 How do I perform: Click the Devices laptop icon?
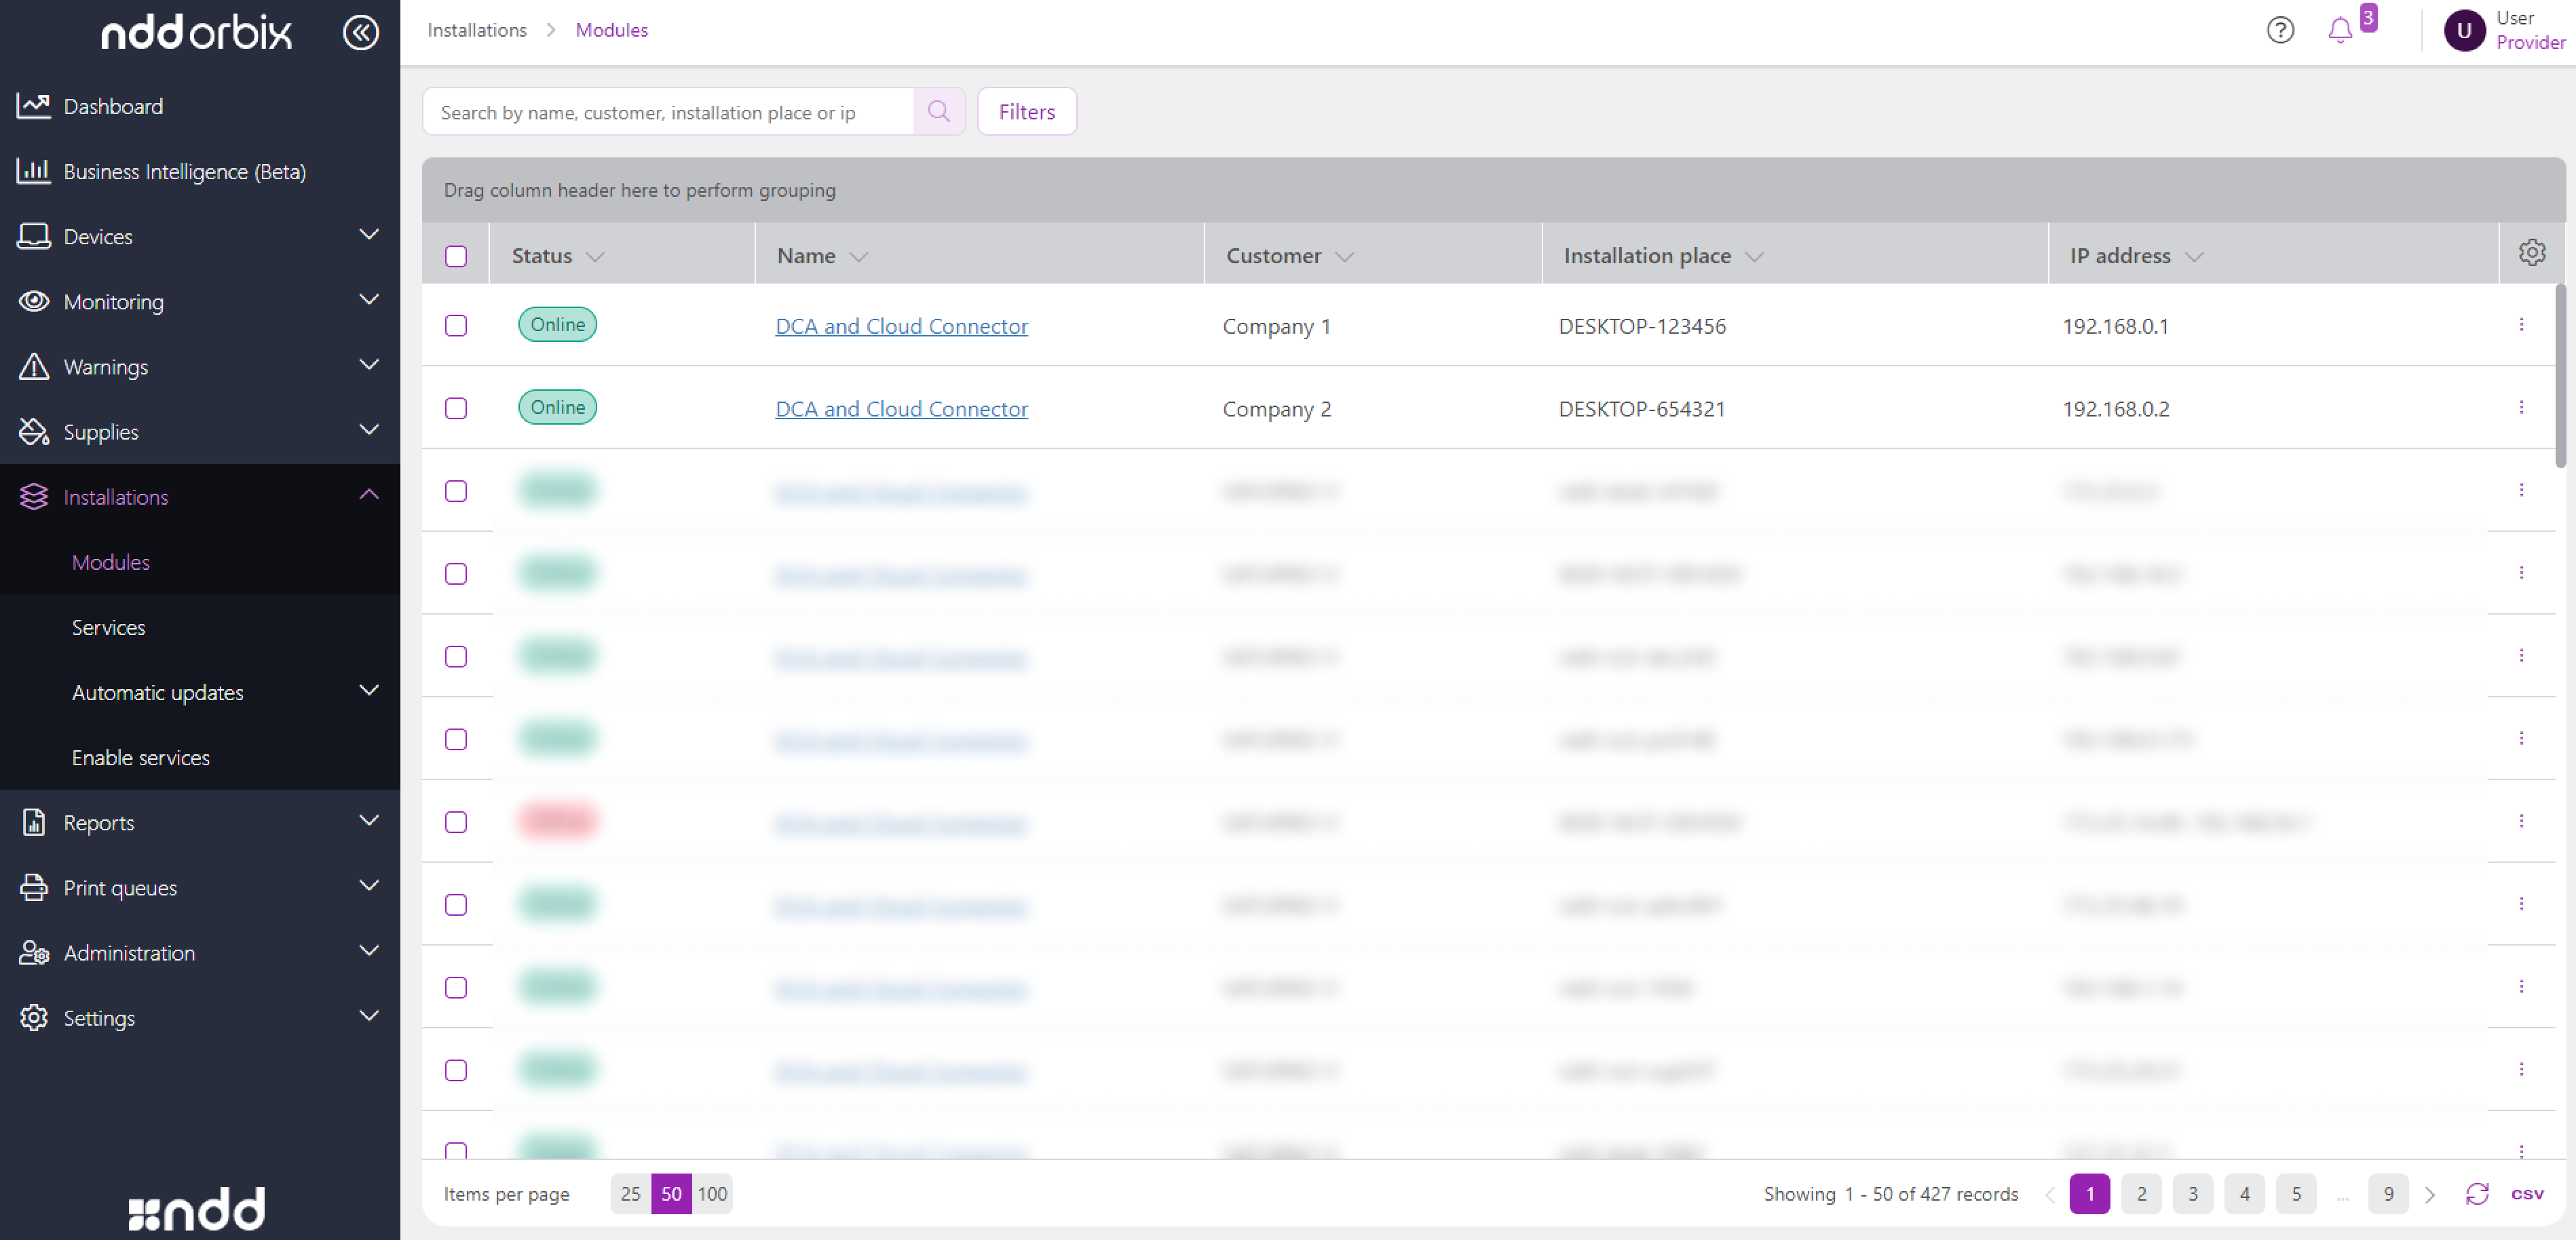pos(34,236)
